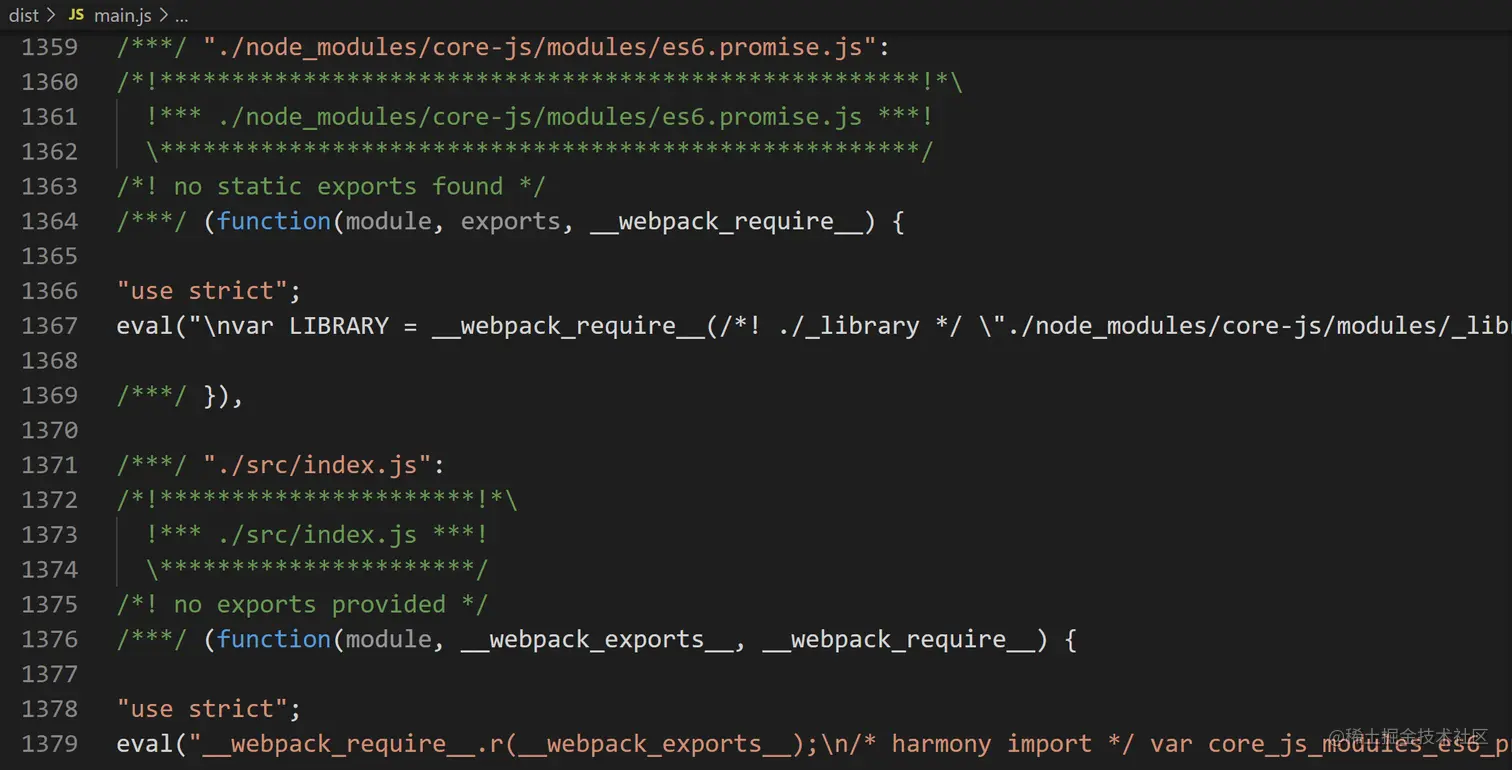Click the chevron after dist in breadcrumb
The width and height of the screenshot is (1512, 770).
tap(51, 15)
